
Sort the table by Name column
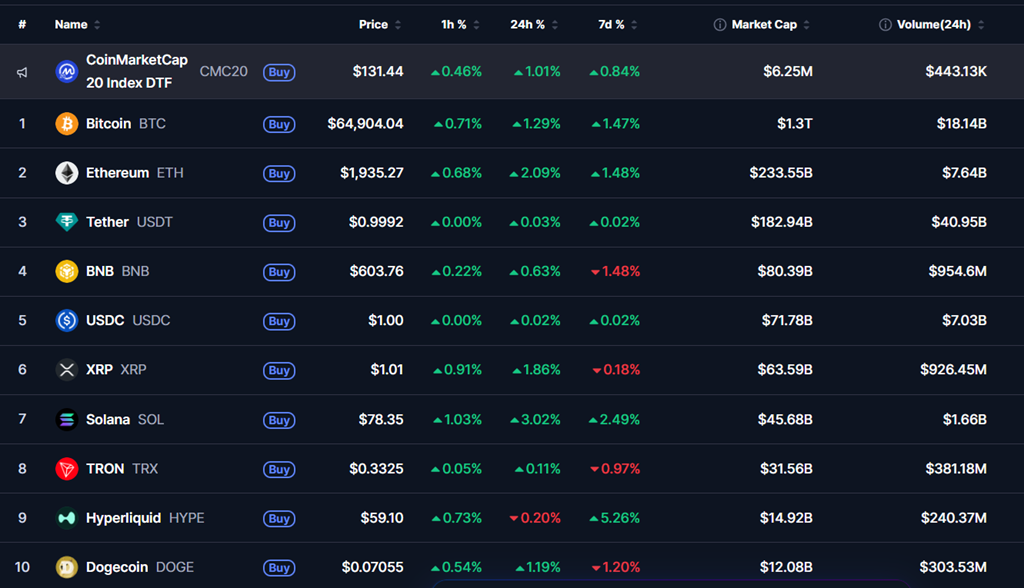pyautogui.click(x=78, y=25)
